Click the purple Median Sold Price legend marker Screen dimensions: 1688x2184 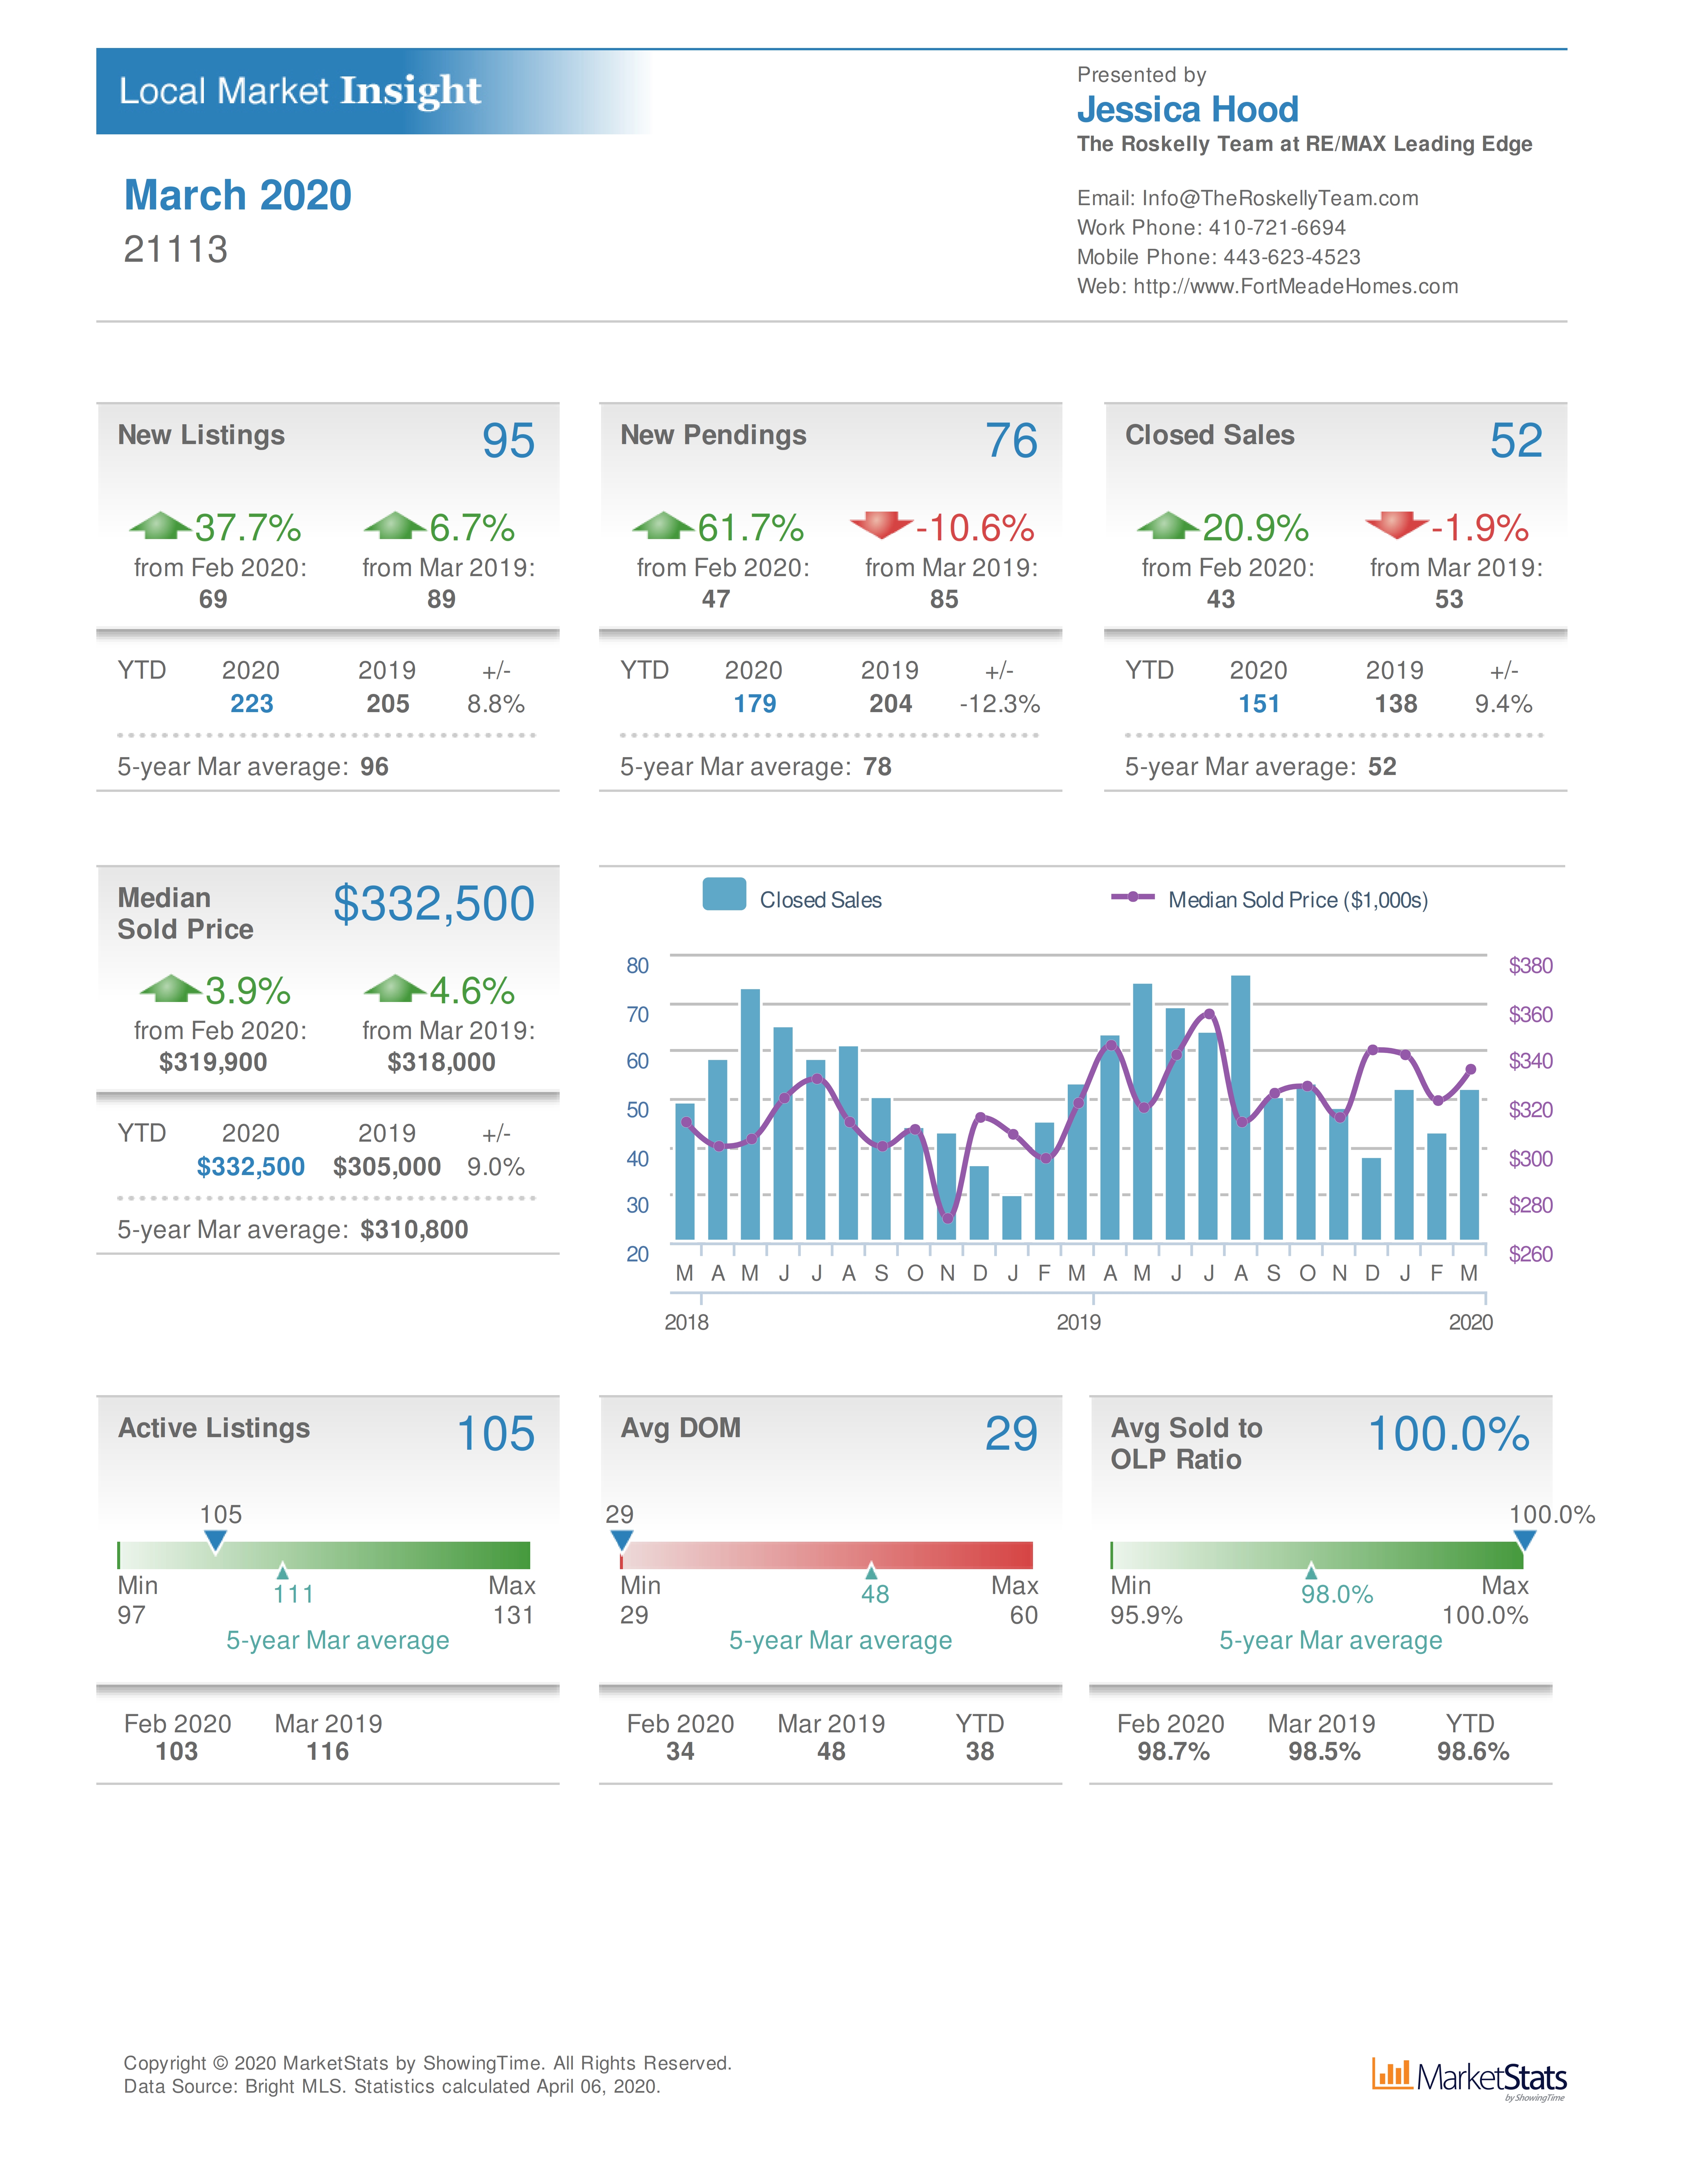point(1133,897)
